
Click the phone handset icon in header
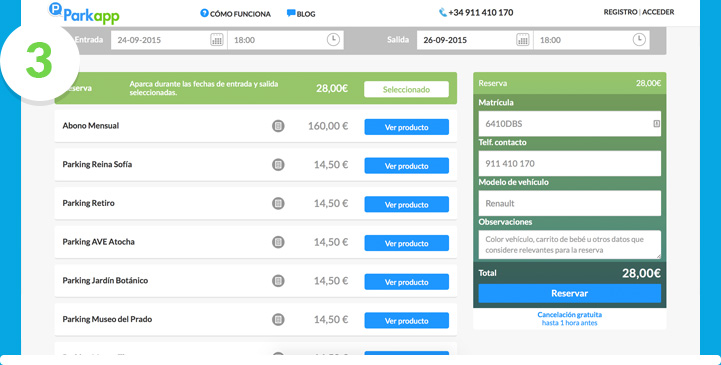(443, 12)
